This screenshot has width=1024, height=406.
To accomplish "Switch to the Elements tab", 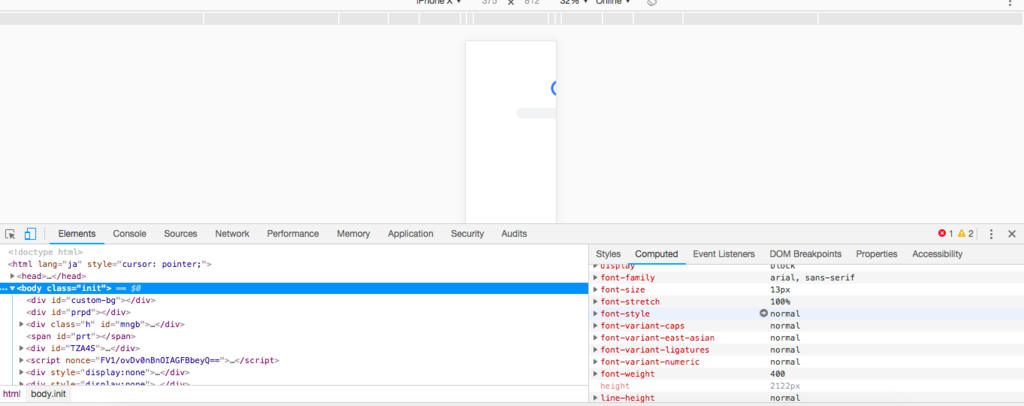I will coord(76,234).
